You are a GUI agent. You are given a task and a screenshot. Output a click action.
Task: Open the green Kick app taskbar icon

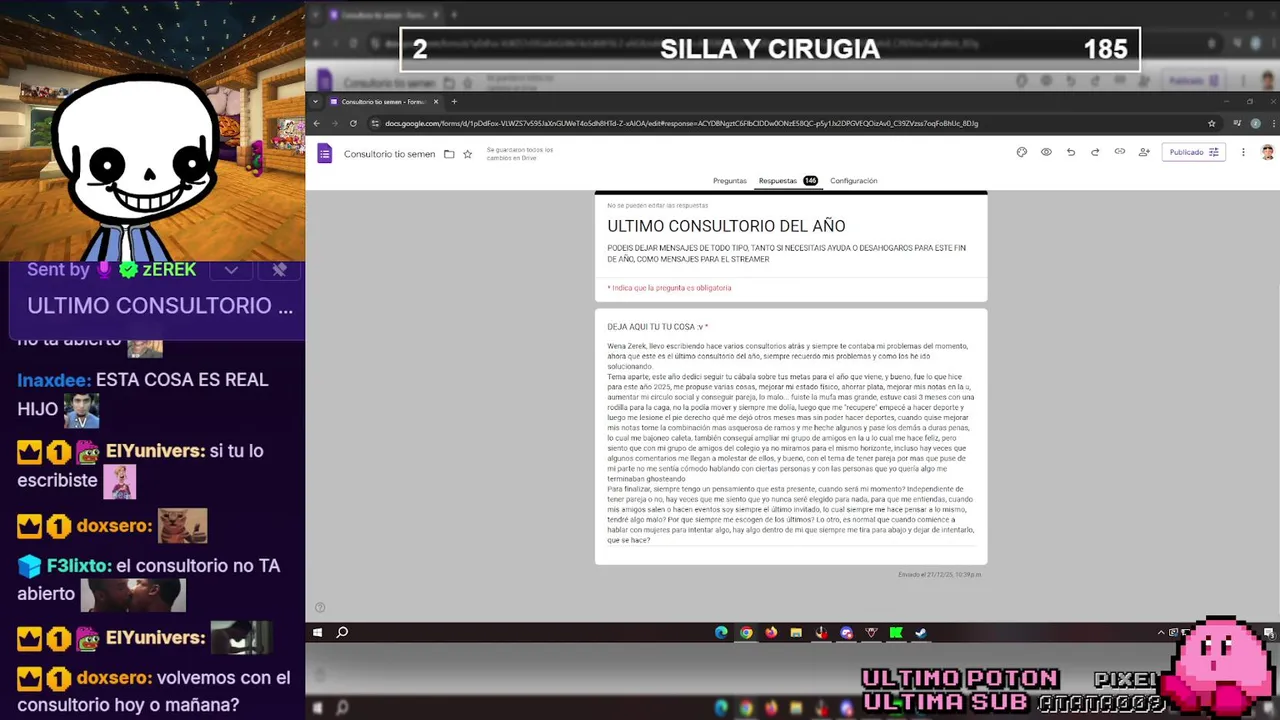coord(896,632)
